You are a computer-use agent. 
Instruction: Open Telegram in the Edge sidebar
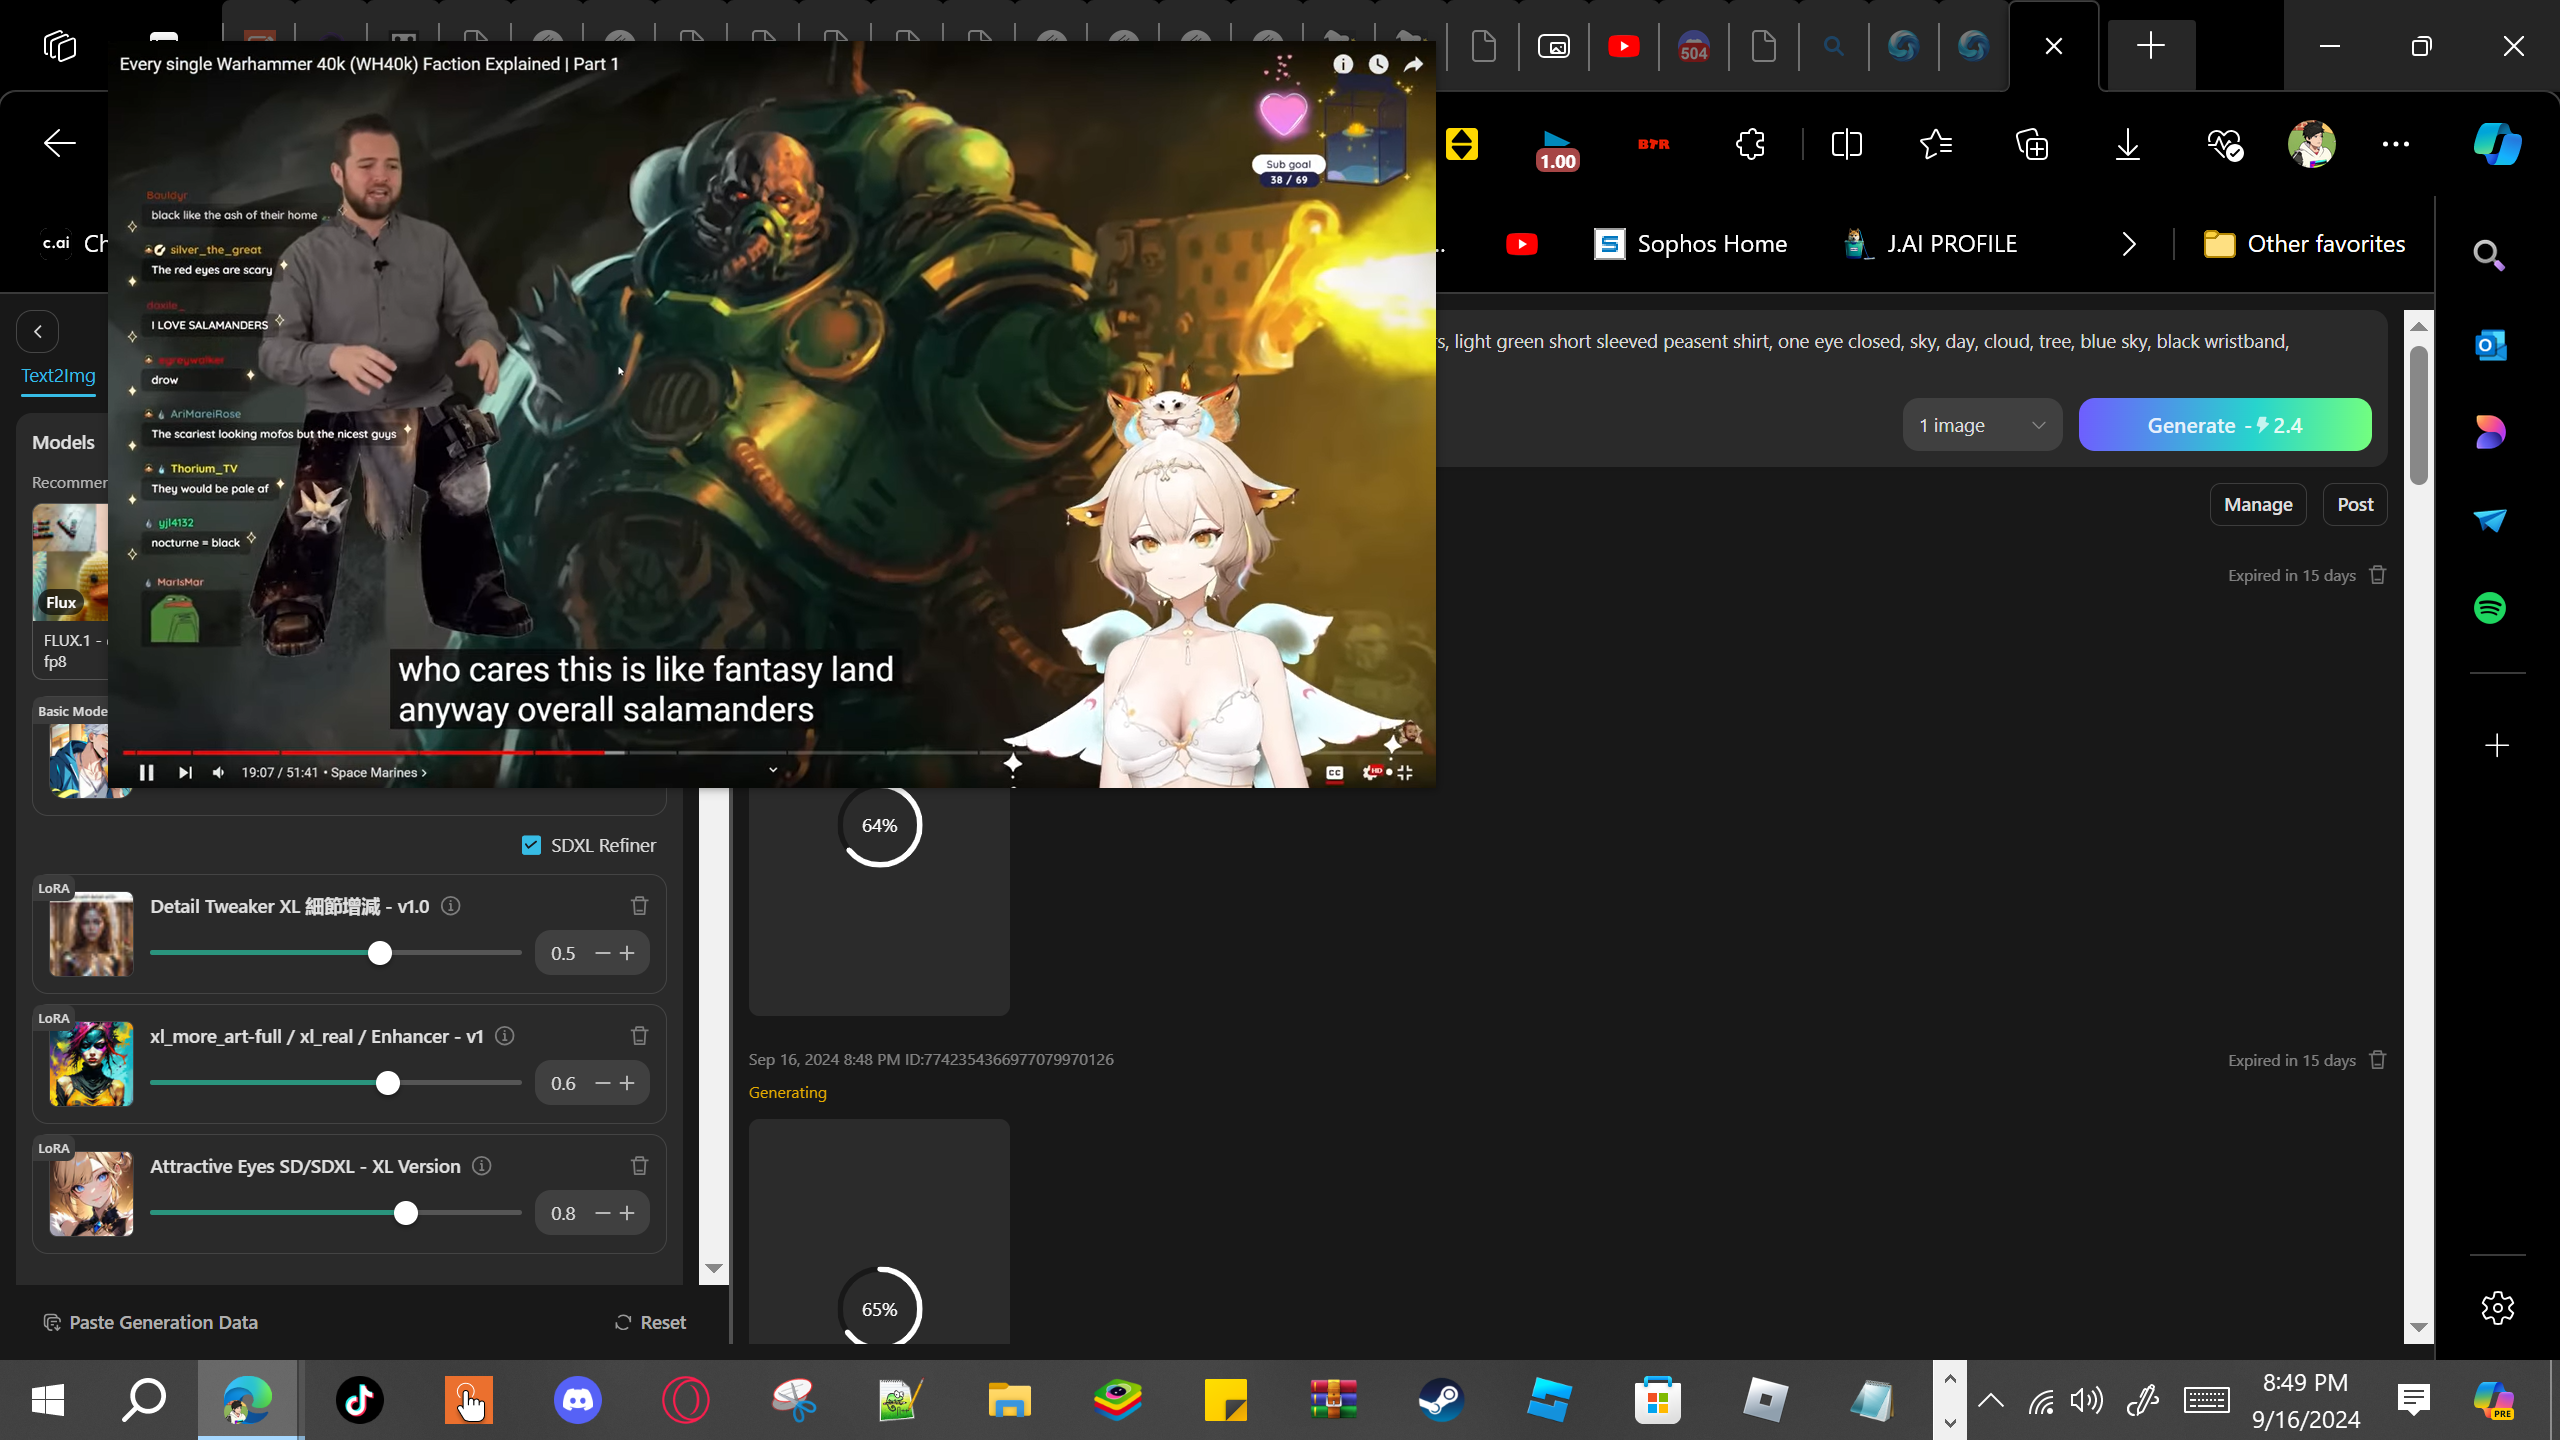pyautogui.click(x=2490, y=520)
